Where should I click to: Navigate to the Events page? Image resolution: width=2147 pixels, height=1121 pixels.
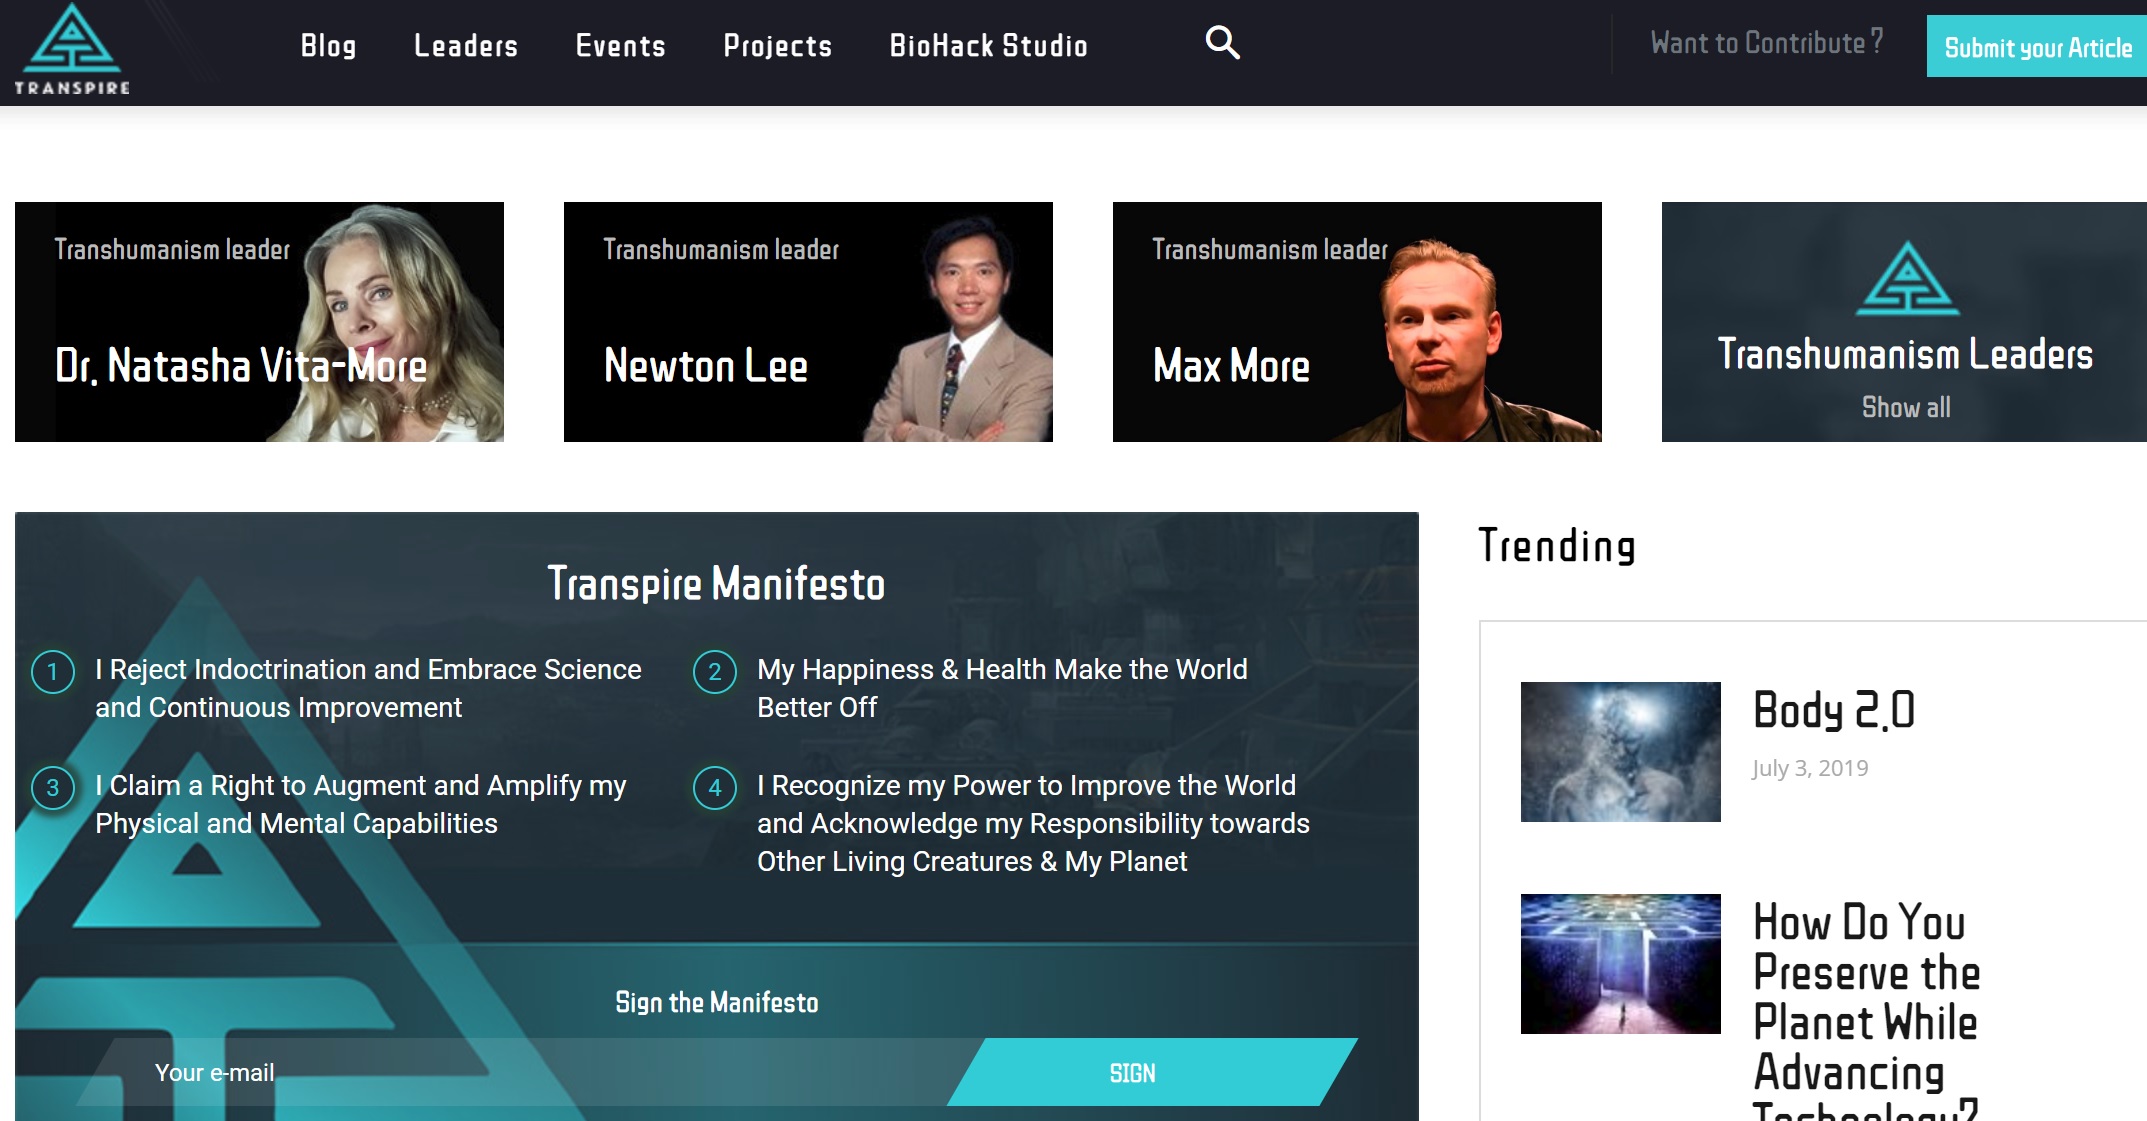point(620,46)
